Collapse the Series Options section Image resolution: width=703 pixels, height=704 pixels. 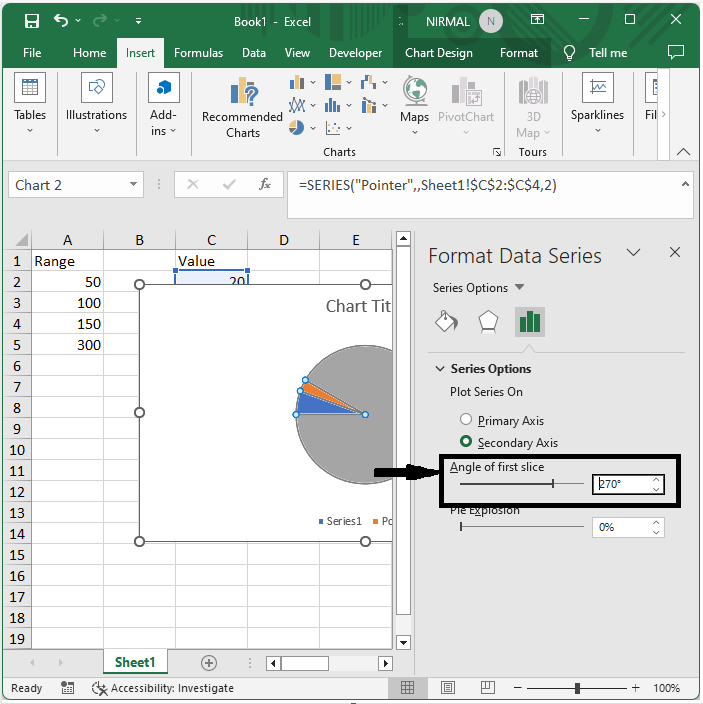point(440,369)
